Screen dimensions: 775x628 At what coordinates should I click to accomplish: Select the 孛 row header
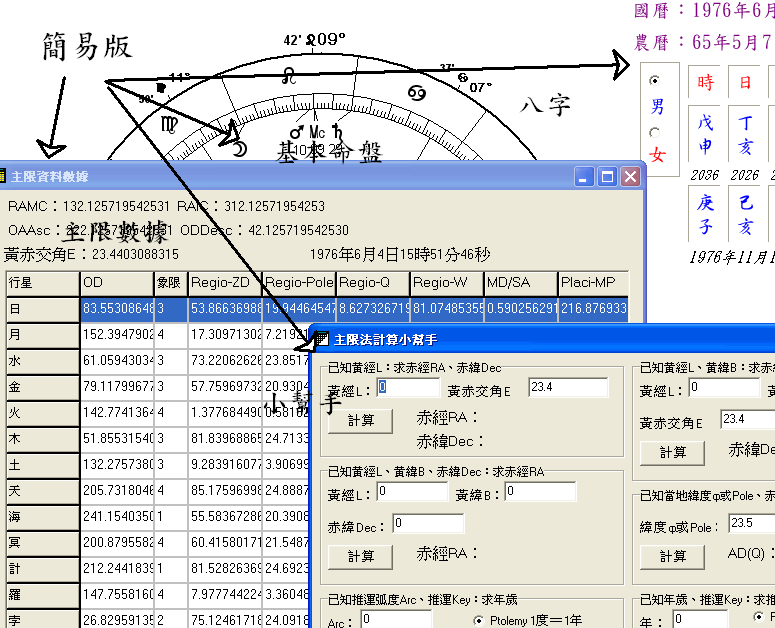[x=43, y=620]
